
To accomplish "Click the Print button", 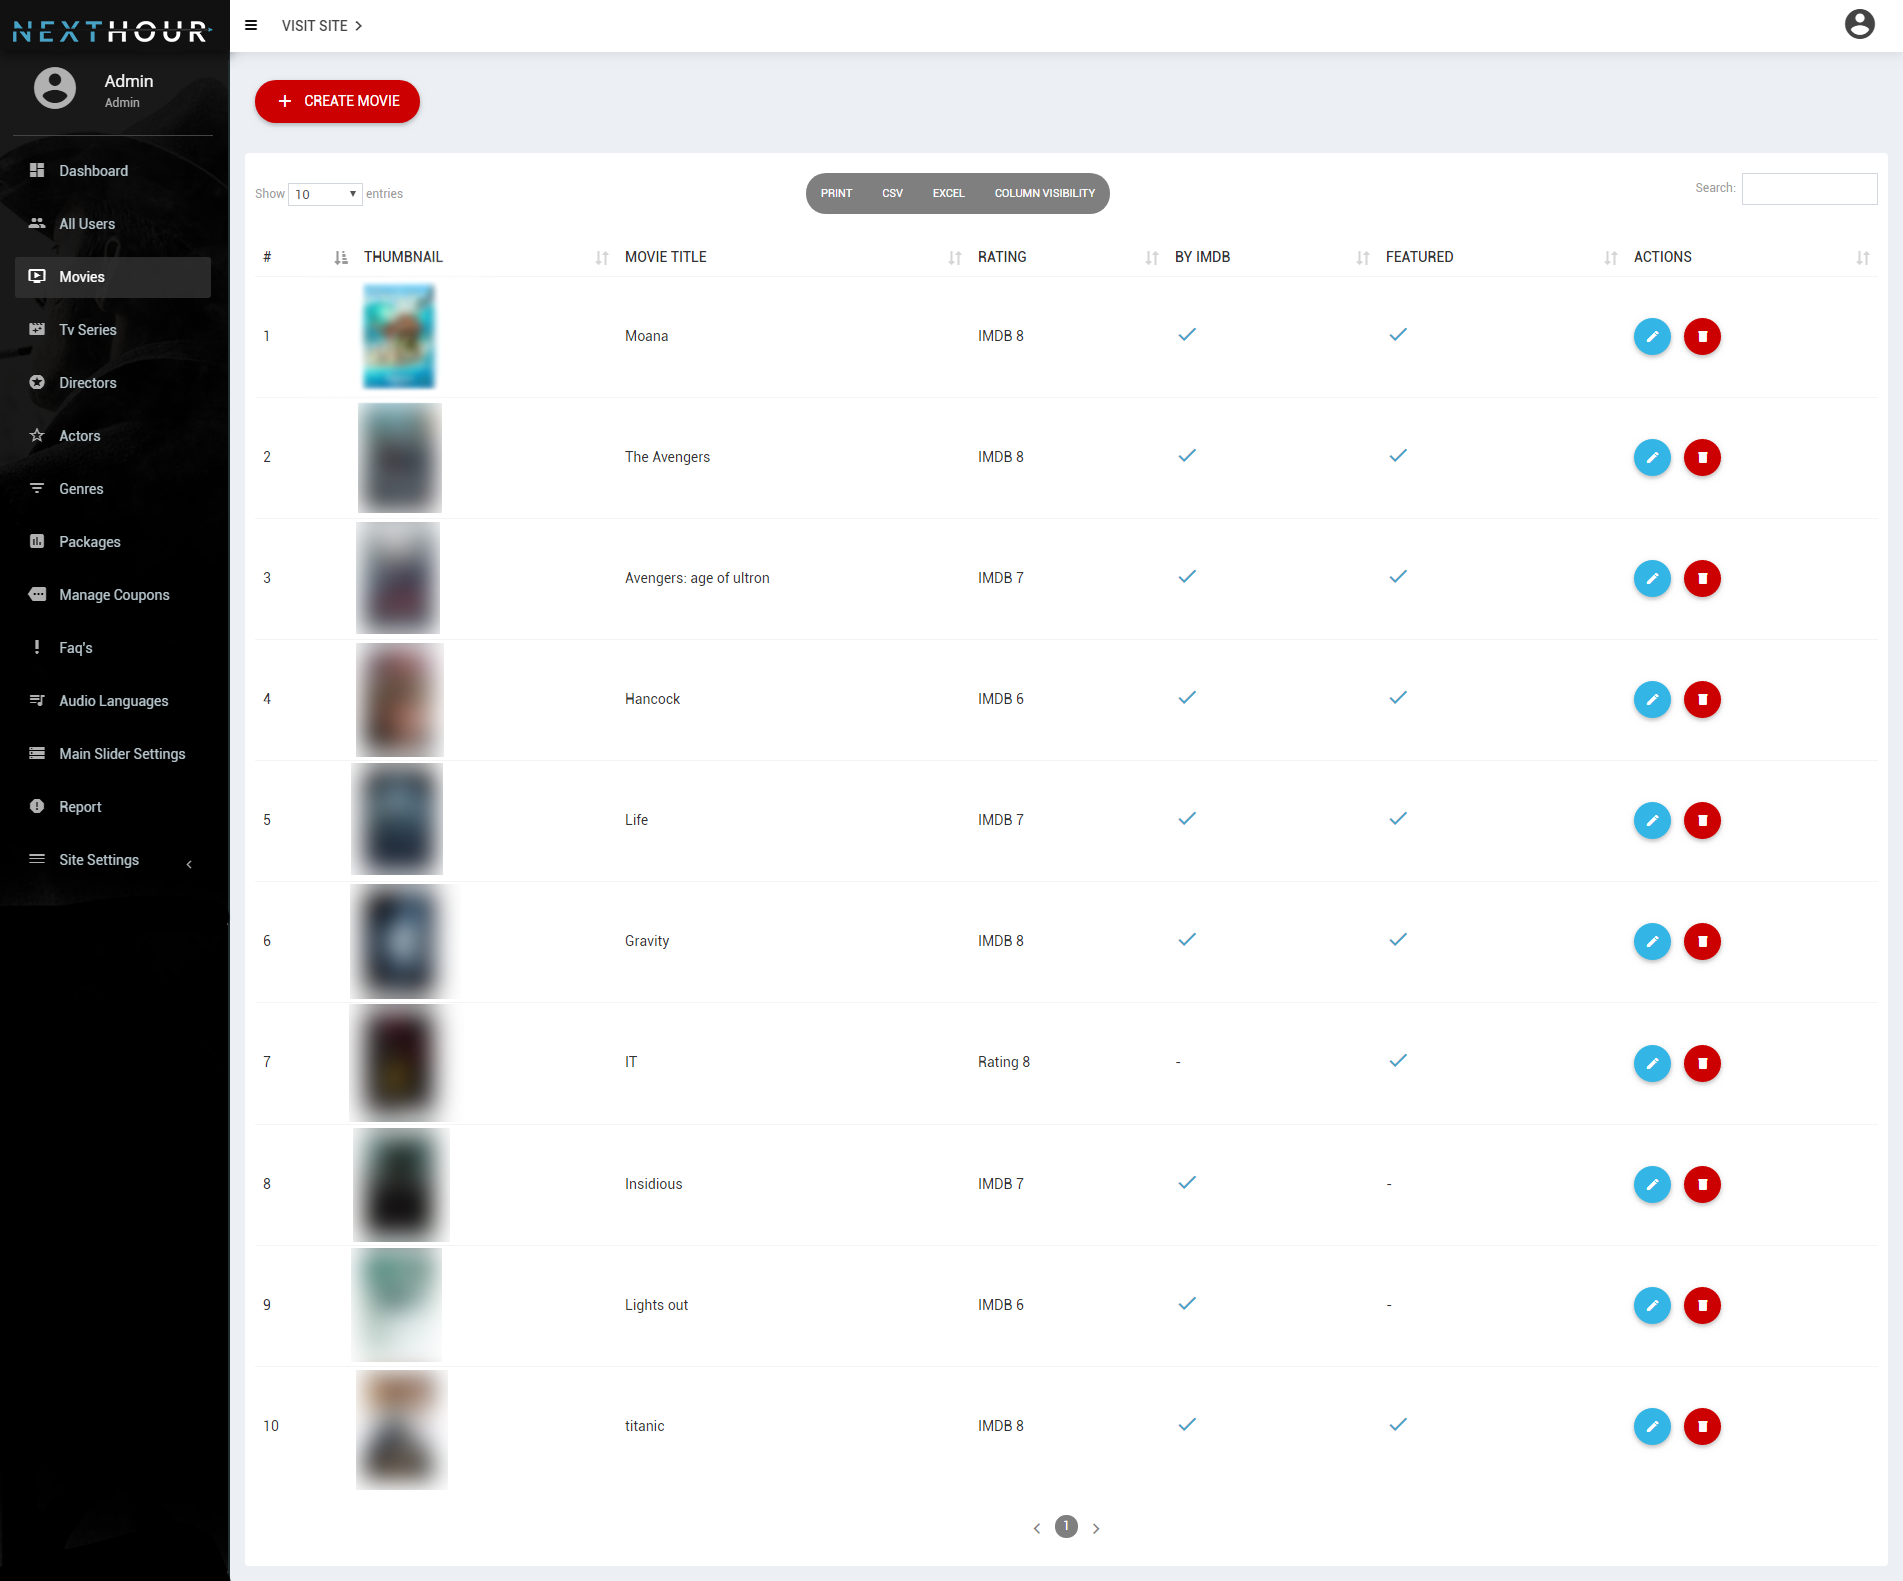I will point(836,193).
